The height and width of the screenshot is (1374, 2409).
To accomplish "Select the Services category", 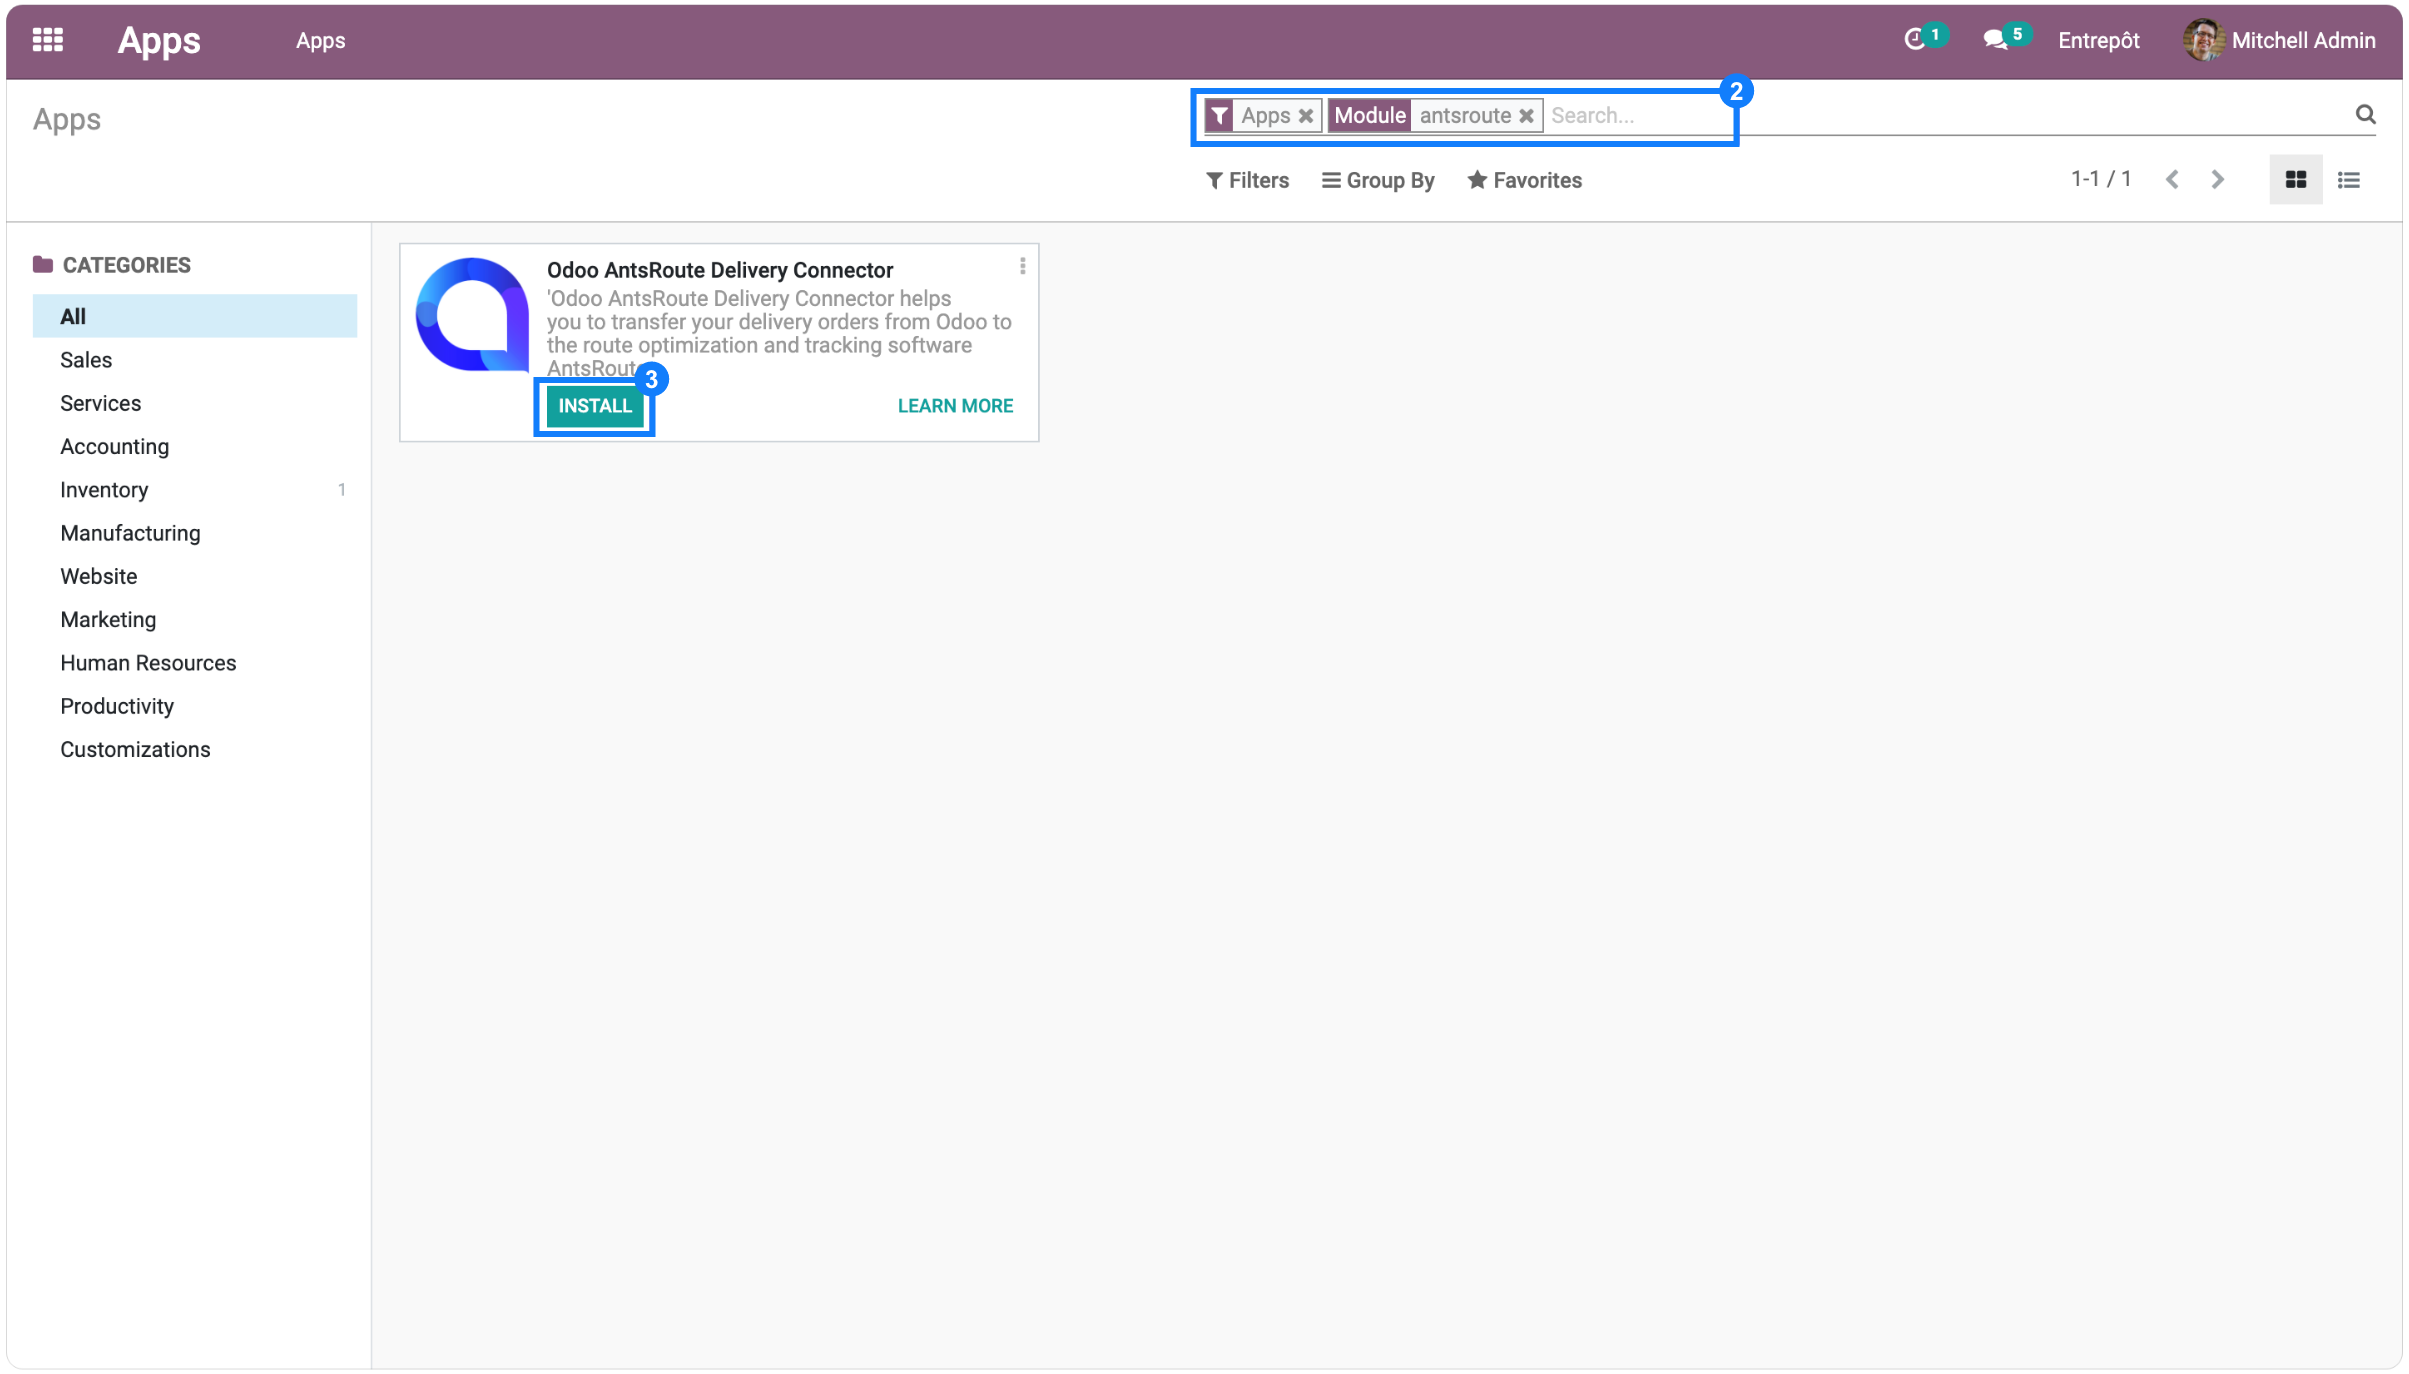I will (x=194, y=403).
